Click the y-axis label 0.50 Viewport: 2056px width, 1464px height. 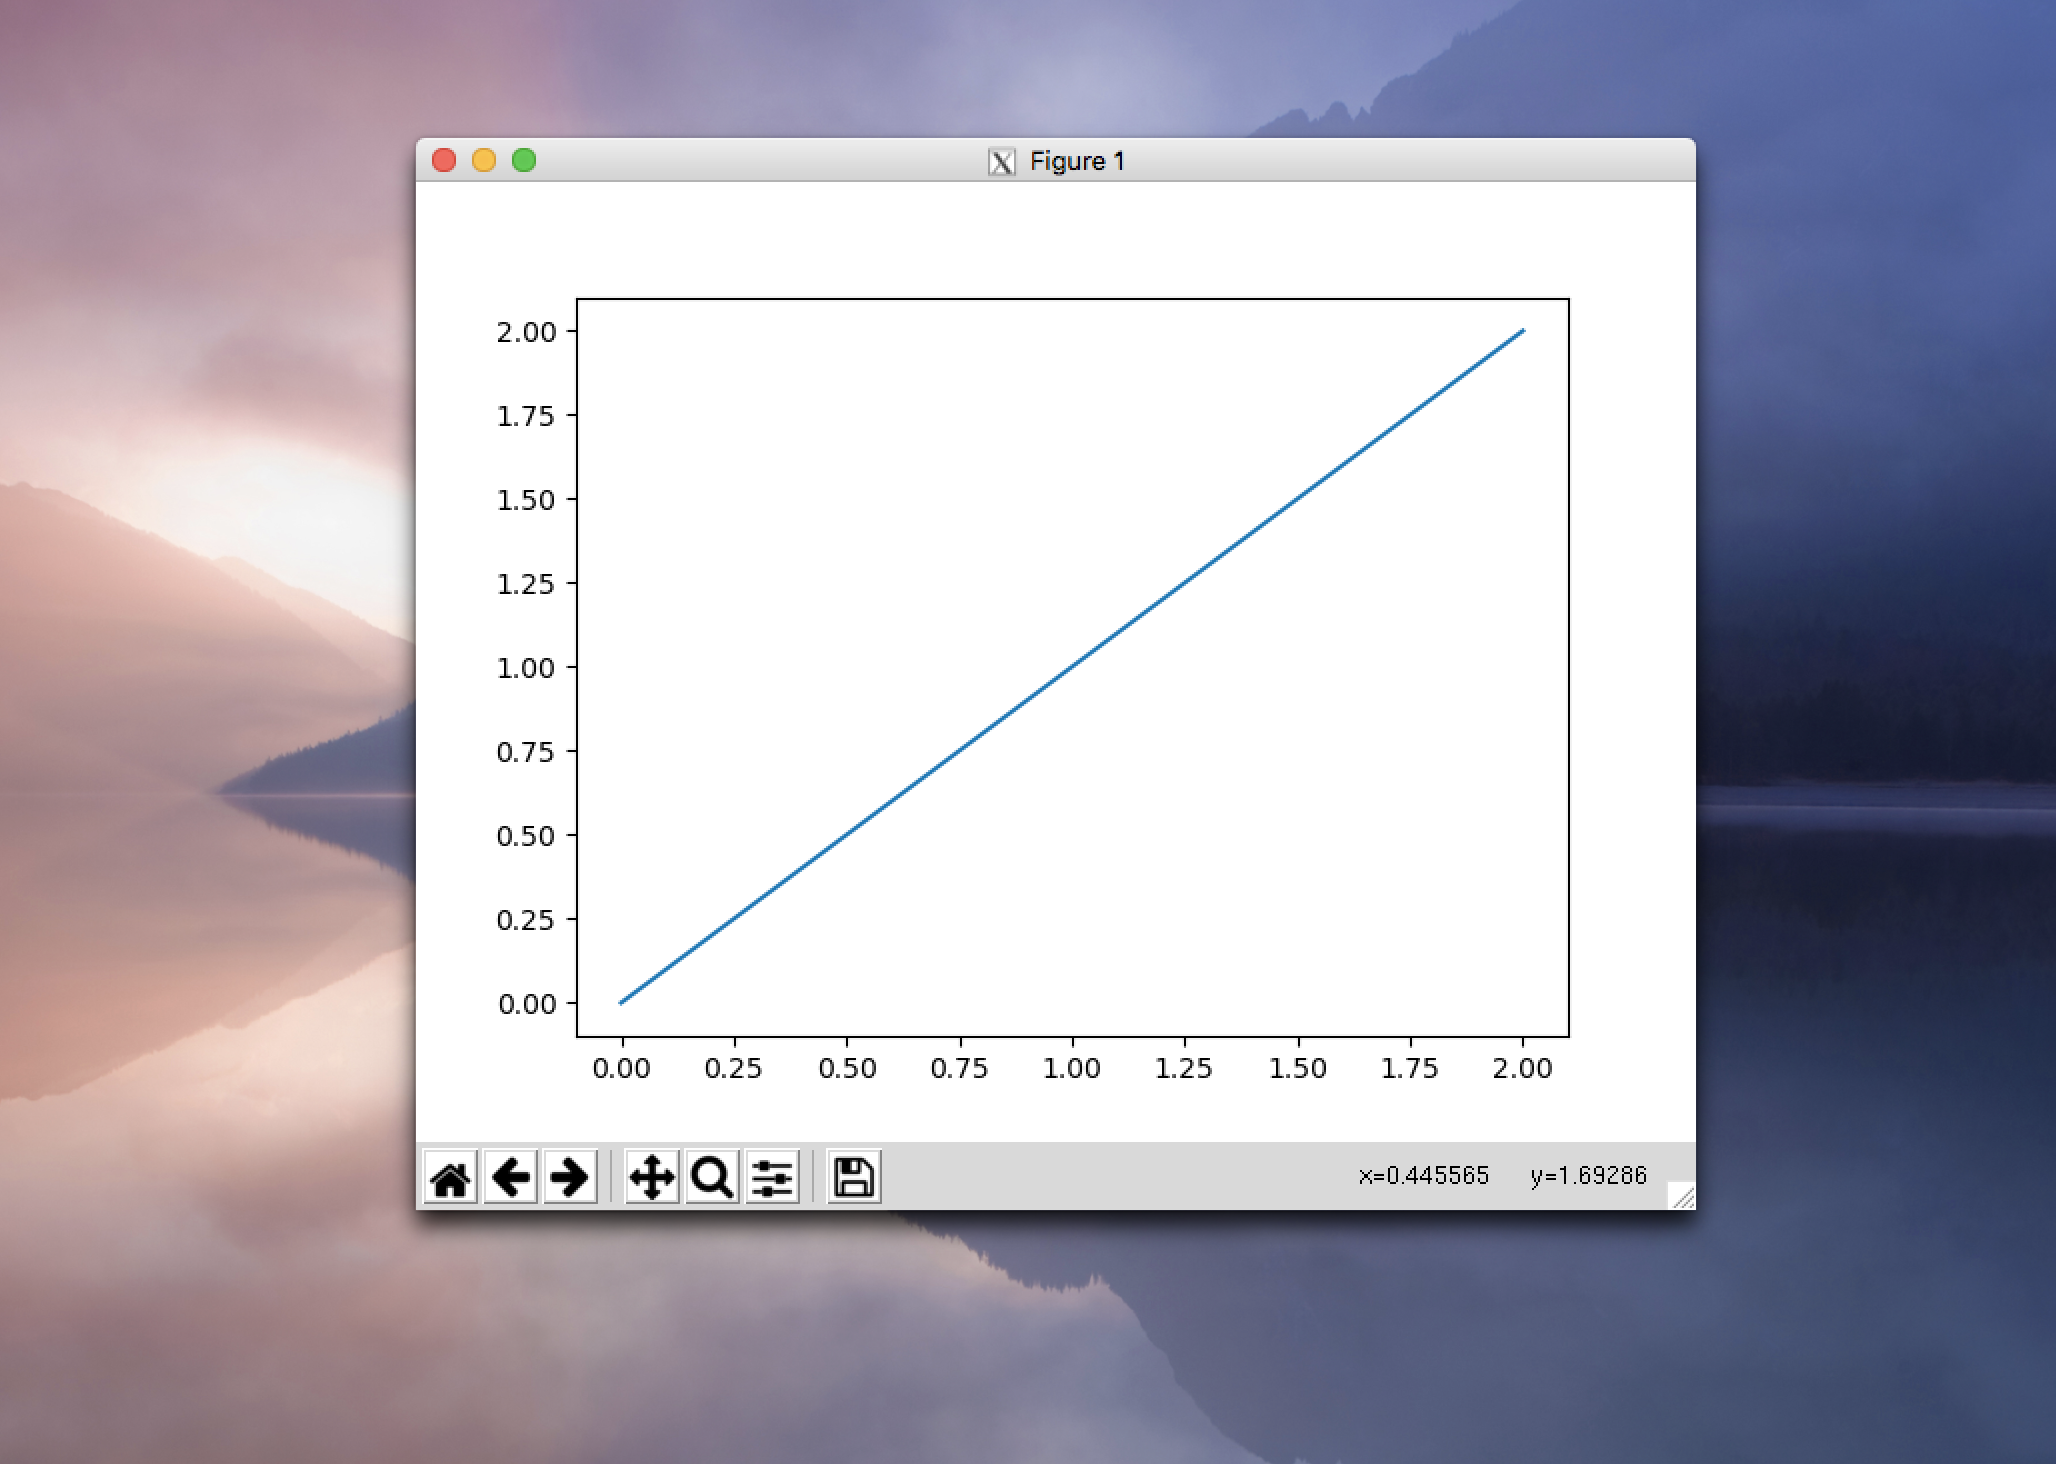tap(526, 836)
